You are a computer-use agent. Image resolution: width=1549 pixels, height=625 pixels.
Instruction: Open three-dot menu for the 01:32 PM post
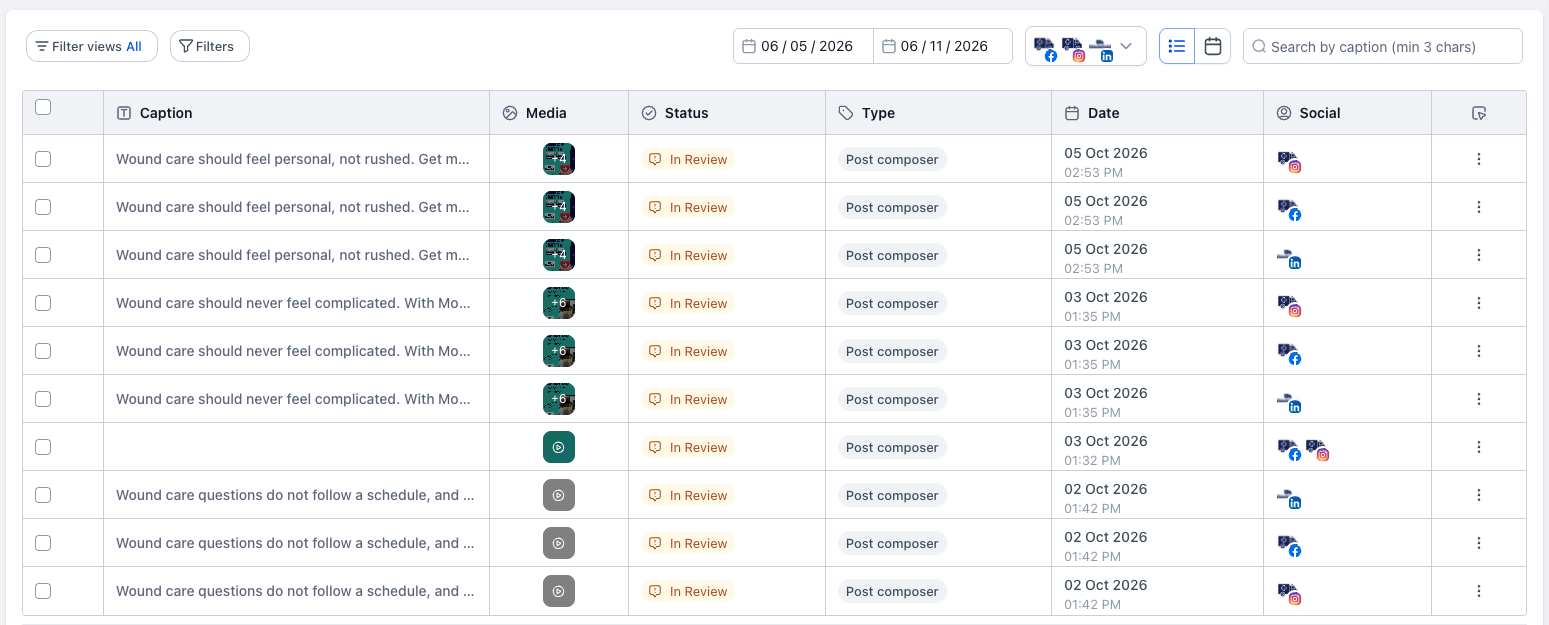click(x=1479, y=447)
